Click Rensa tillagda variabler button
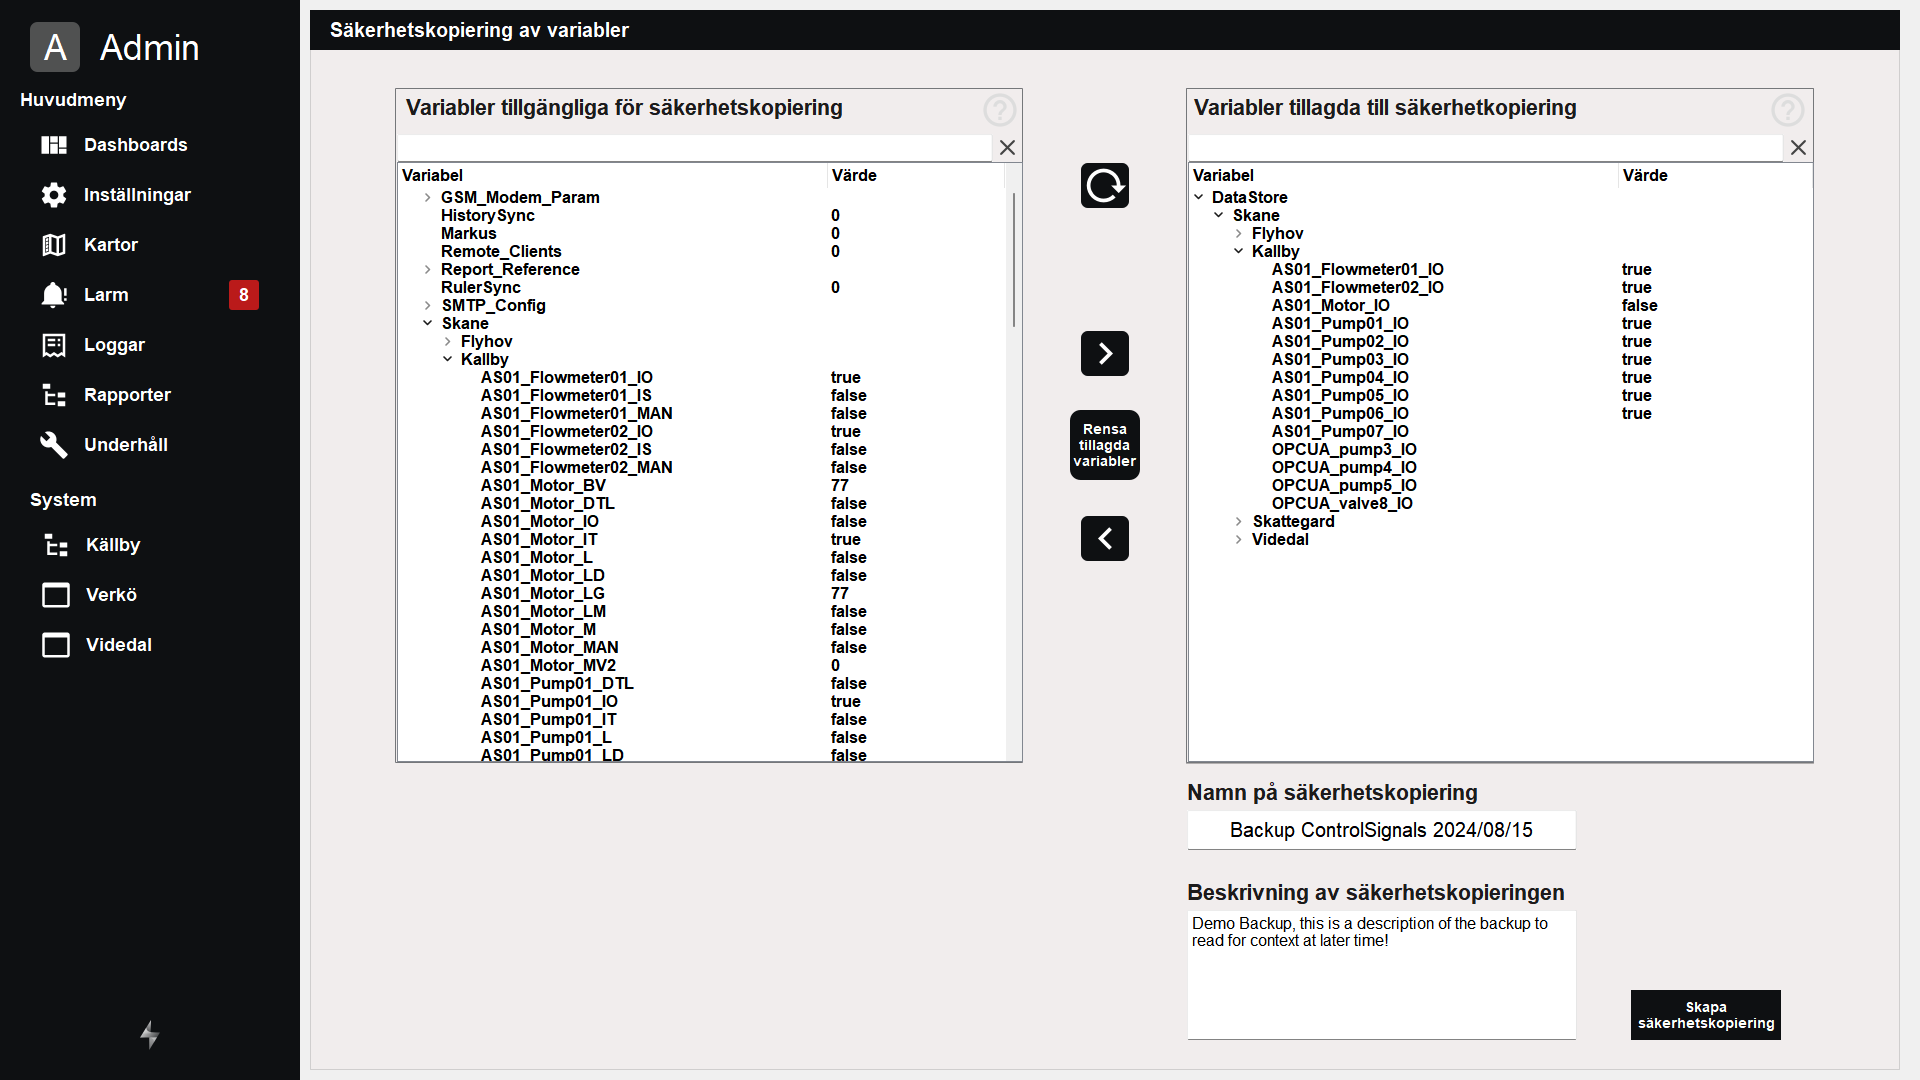The width and height of the screenshot is (1920, 1080). pos(1104,445)
